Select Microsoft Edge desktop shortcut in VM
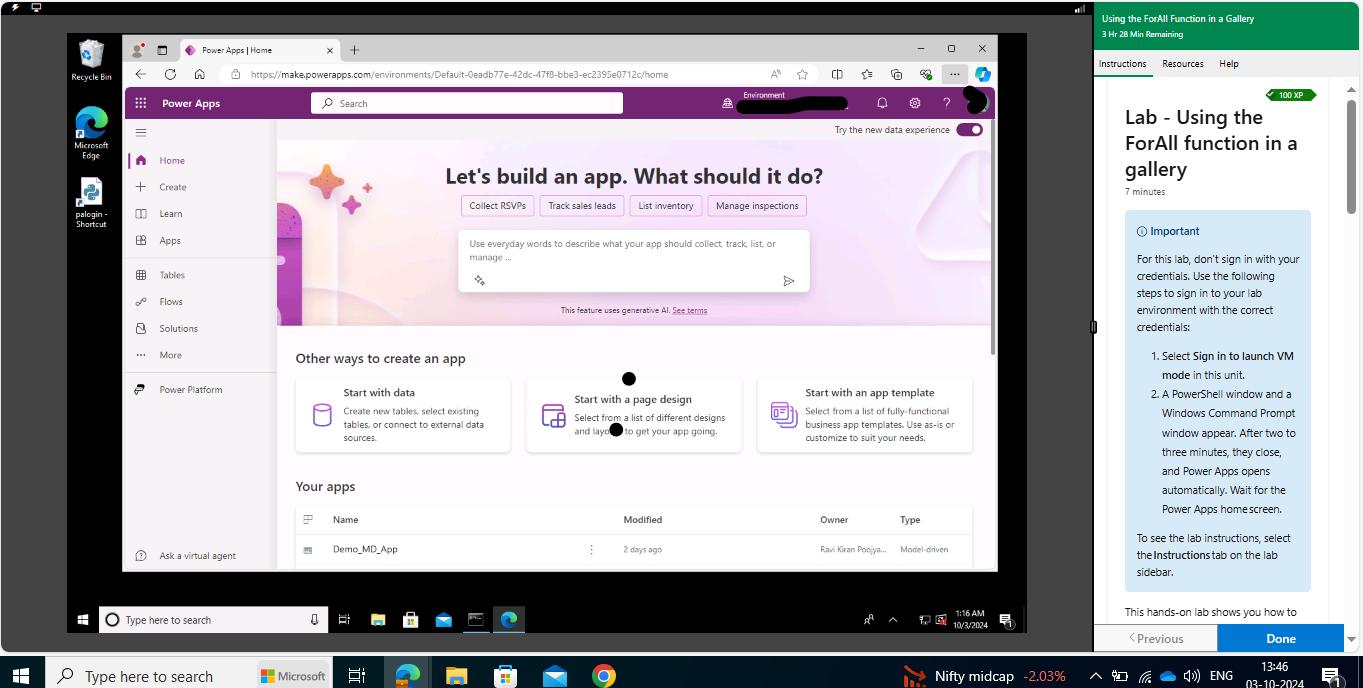The height and width of the screenshot is (688, 1363). [91, 133]
